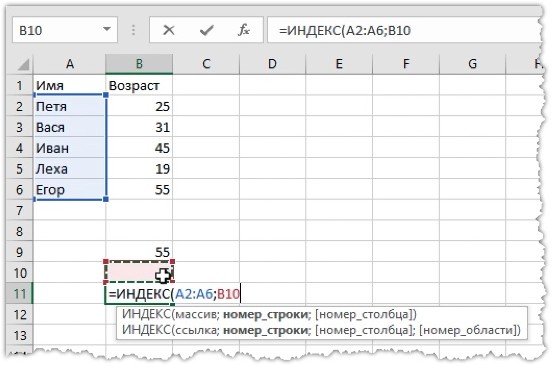Select row 4 header
553x366 pixels.
[x=19, y=148]
